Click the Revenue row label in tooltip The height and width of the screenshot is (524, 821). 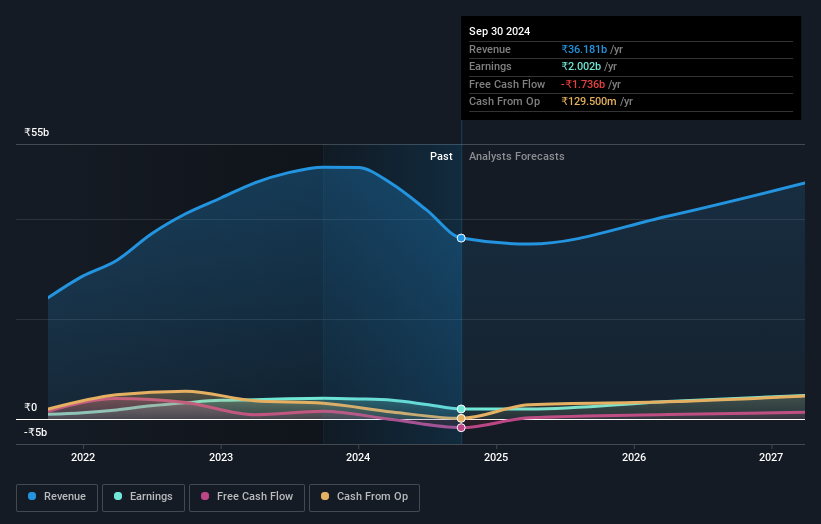(x=490, y=49)
